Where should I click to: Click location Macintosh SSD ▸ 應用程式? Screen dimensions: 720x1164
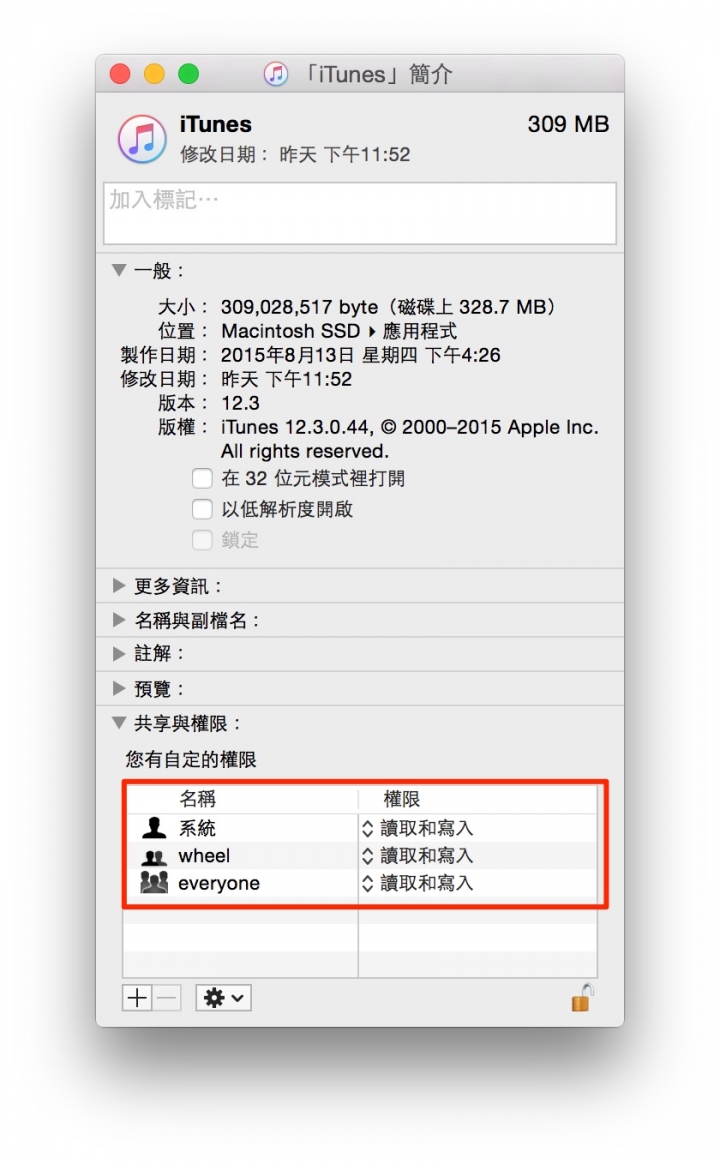coord(339,331)
